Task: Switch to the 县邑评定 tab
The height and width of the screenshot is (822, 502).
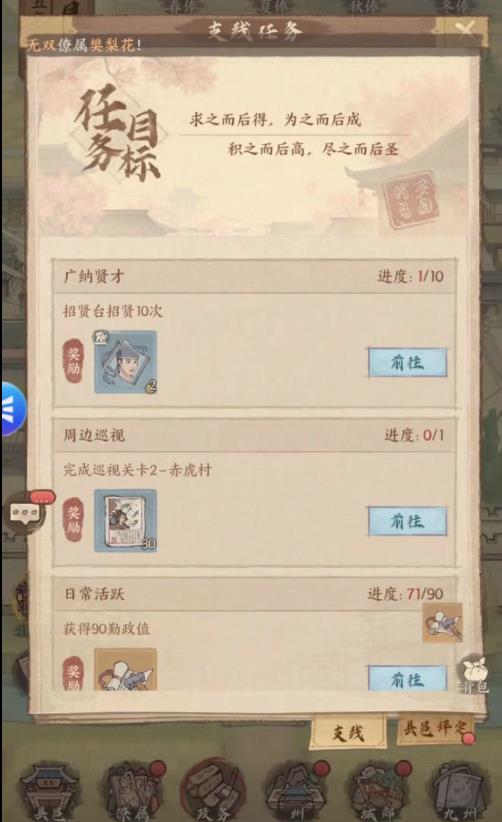Action: (433, 729)
